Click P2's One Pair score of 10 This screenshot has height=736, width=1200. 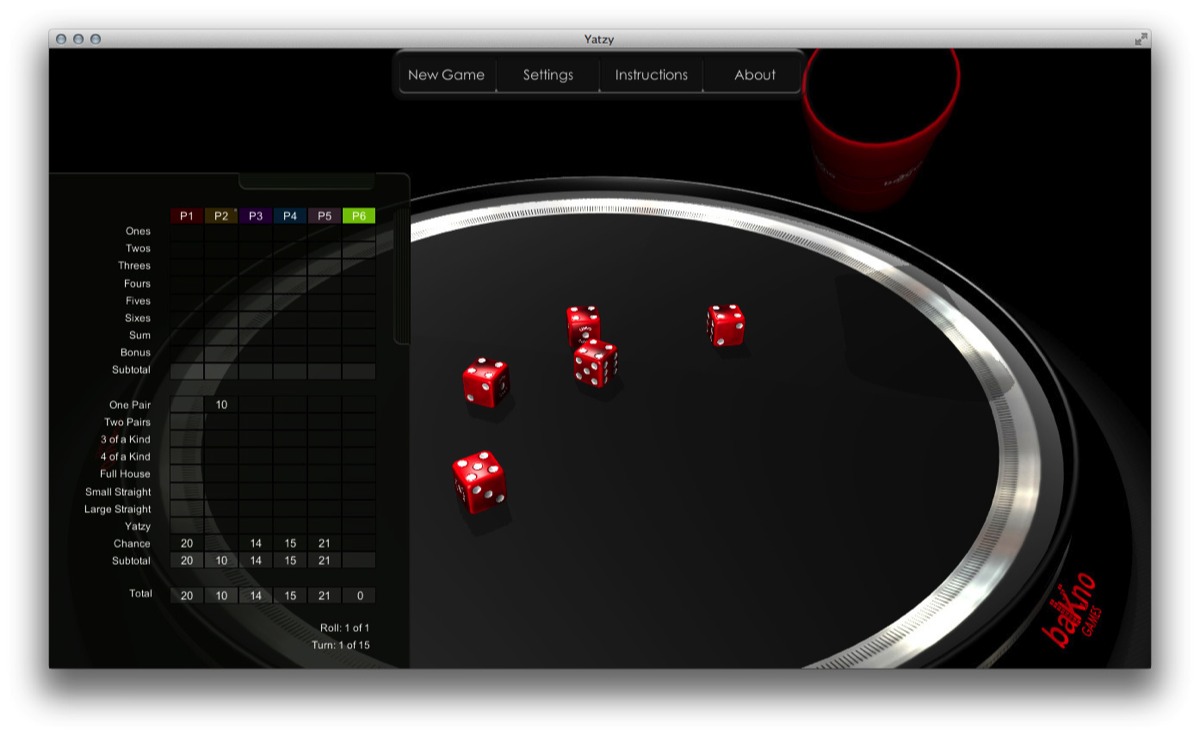[221, 405]
